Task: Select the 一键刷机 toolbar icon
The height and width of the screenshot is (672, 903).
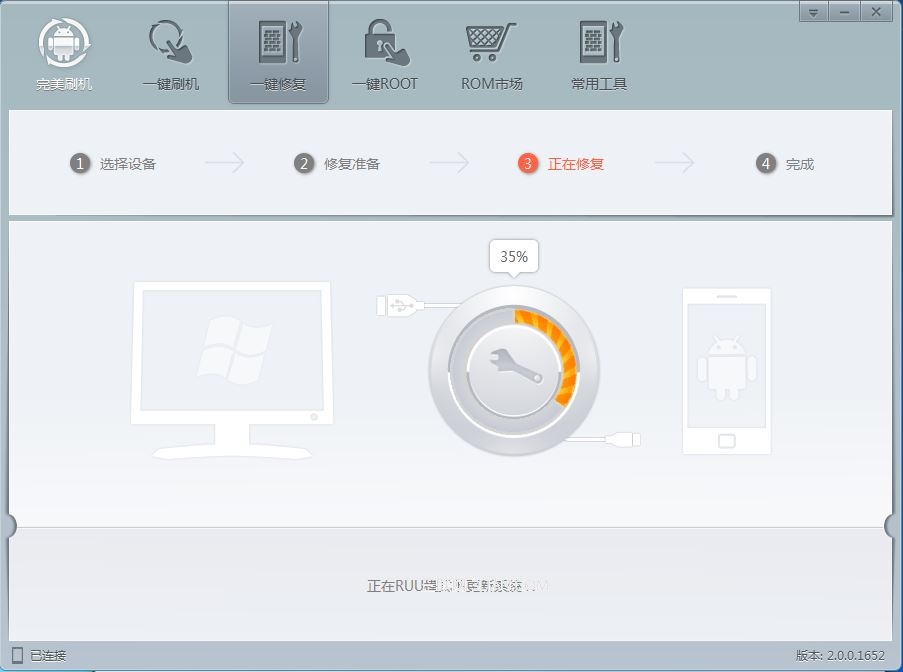Action: coord(170,42)
